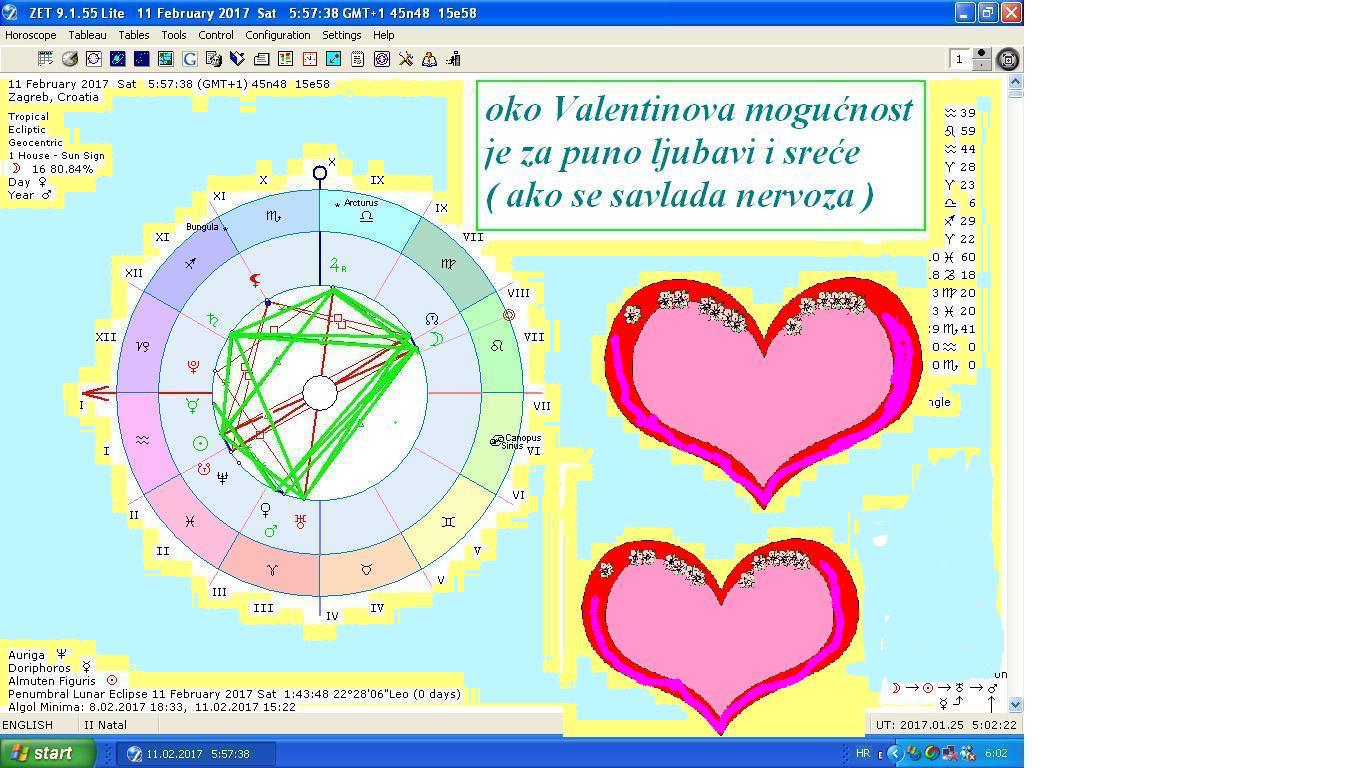Click the Google 'G' toolbar icon

(x=189, y=59)
